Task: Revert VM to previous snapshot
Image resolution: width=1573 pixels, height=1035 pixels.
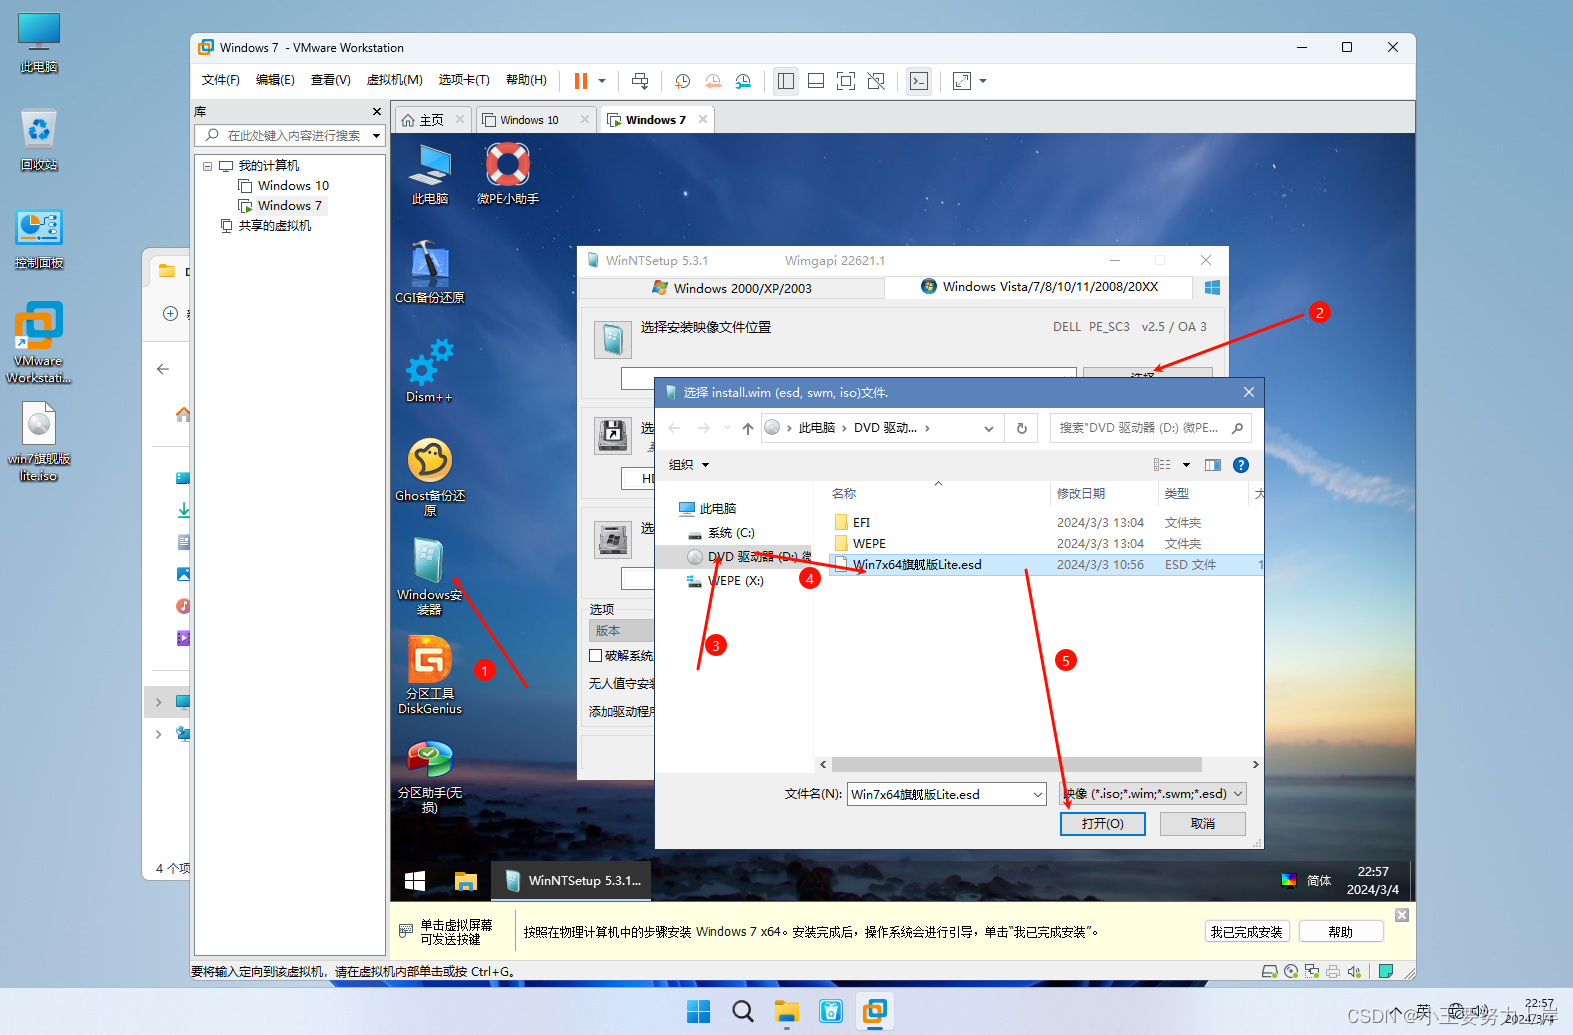Action: (x=713, y=81)
